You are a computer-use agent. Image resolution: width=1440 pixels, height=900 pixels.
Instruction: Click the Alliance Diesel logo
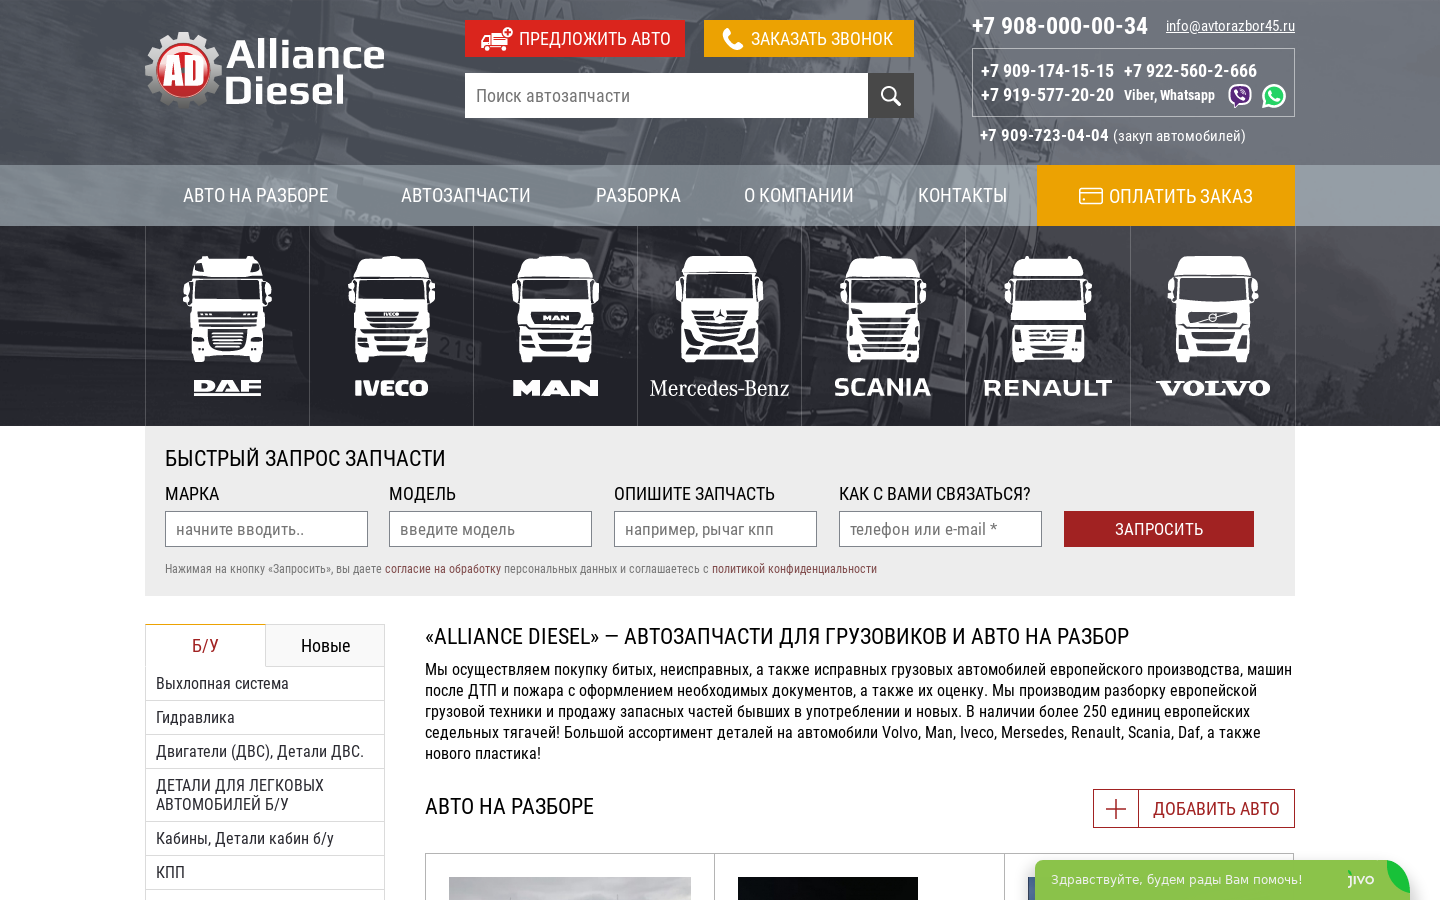click(x=265, y=70)
